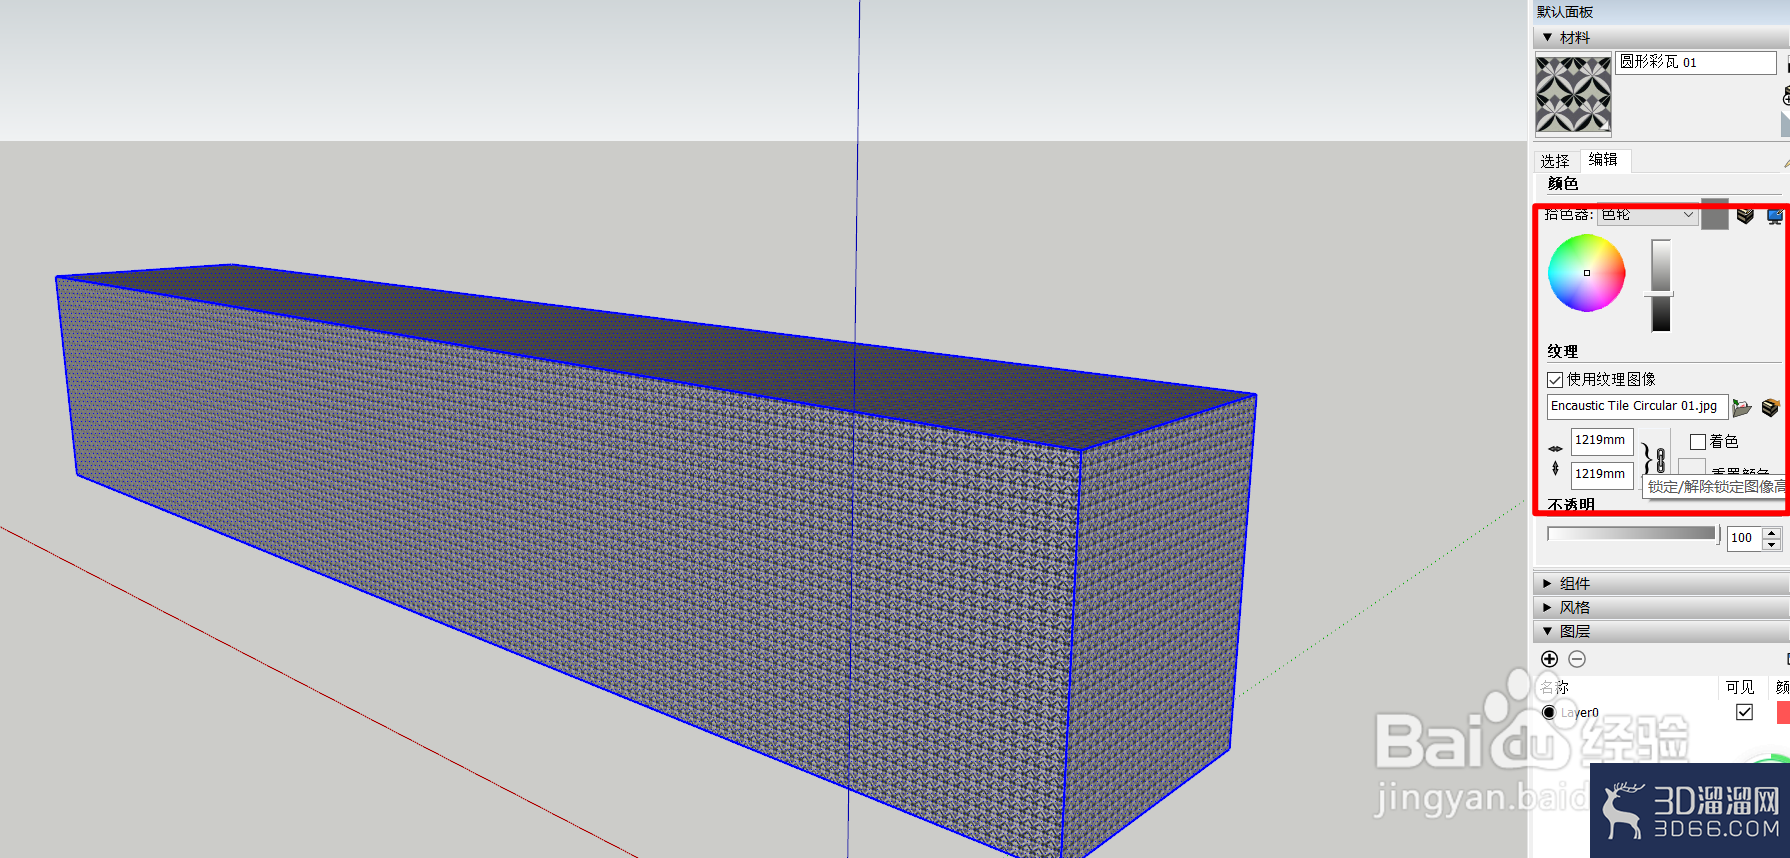Switch to the 选择 tab
1790x858 pixels.
click(x=1555, y=161)
